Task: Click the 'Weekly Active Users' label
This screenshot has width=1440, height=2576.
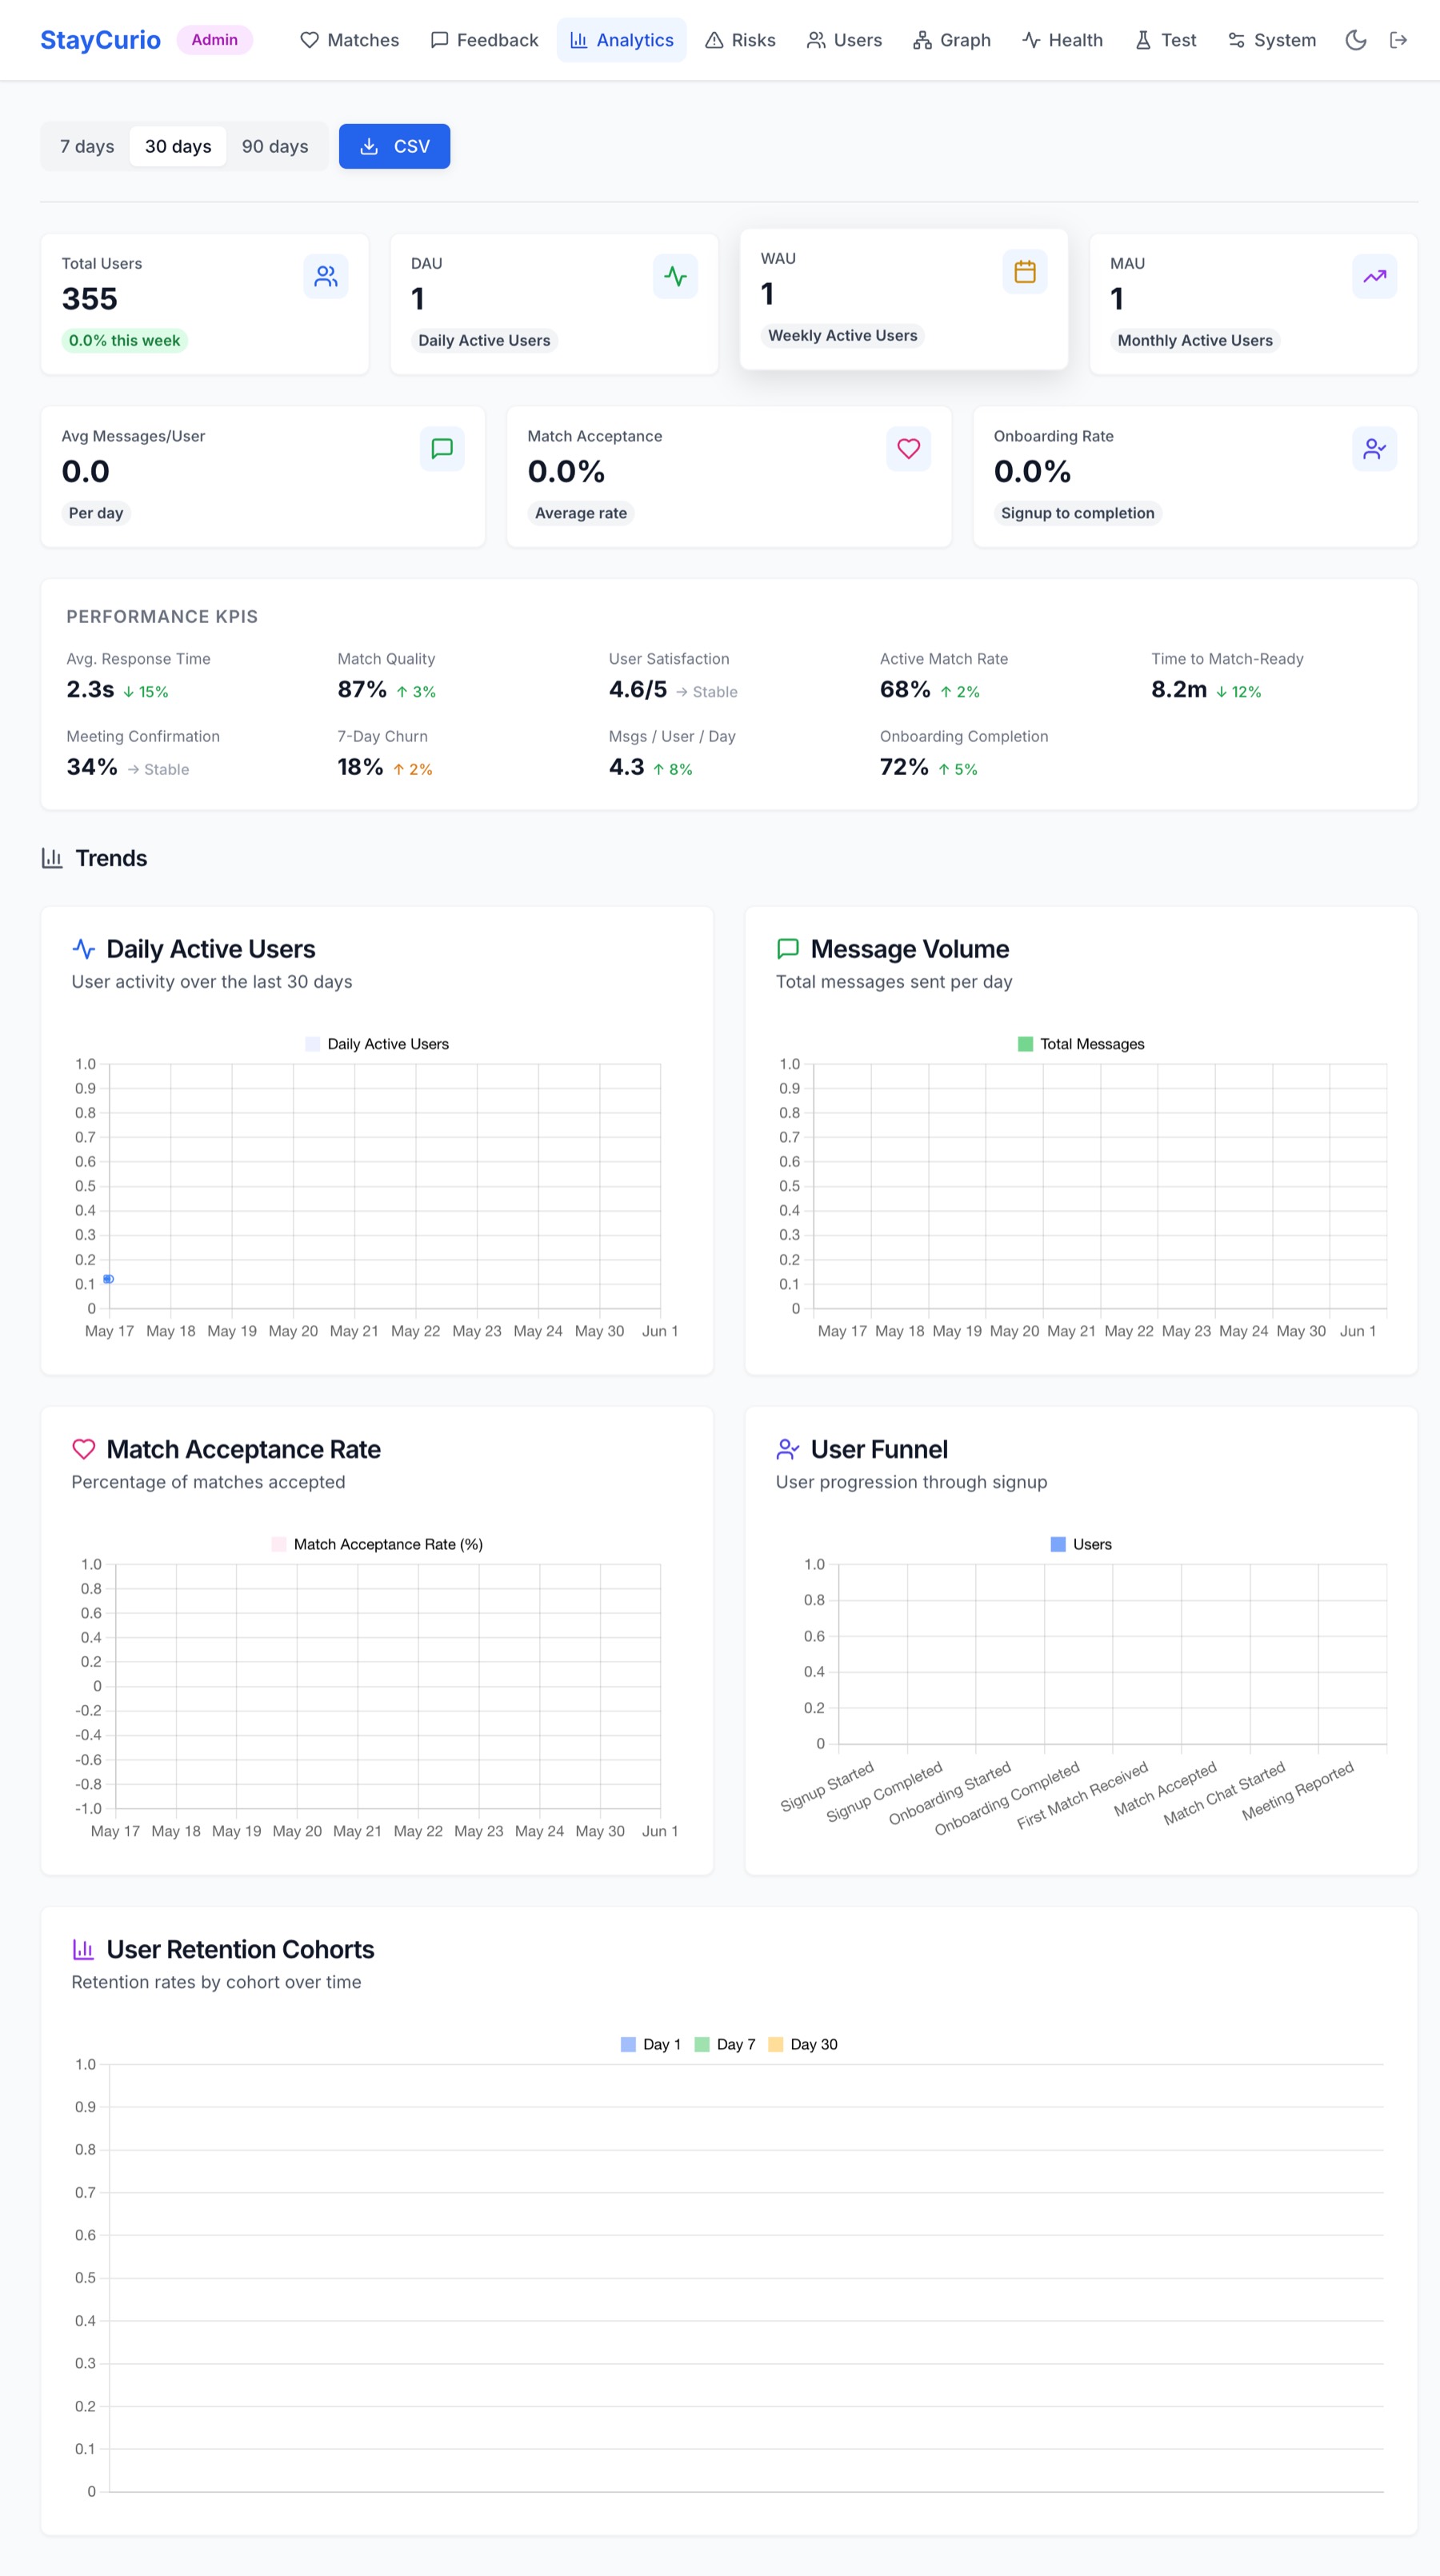Action: (843, 336)
